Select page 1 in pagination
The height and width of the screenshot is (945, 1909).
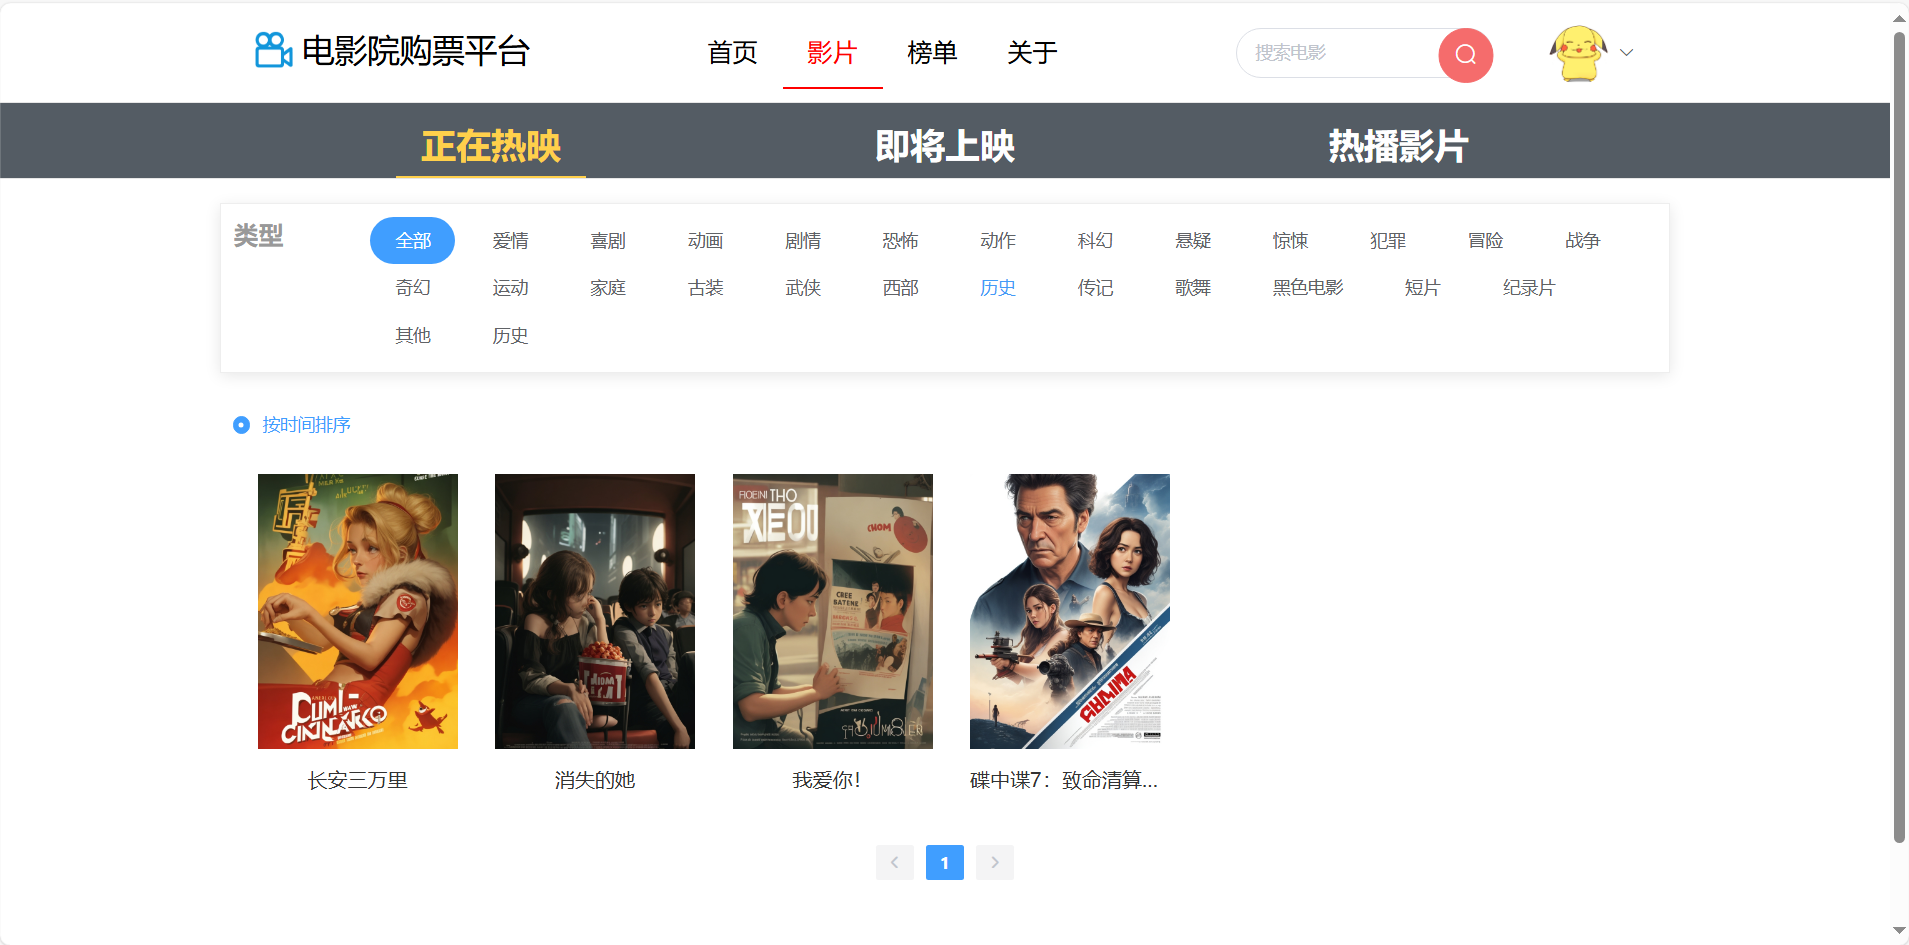pos(945,862)
